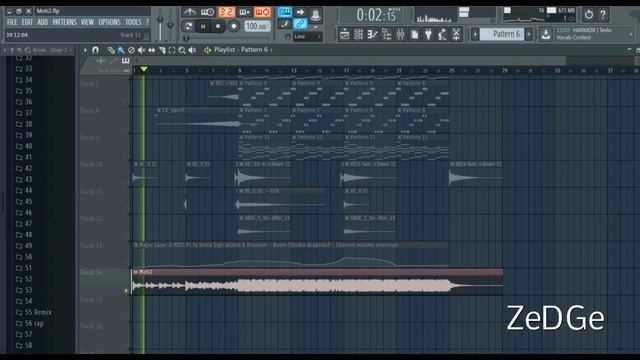Image resolution: width=640 pixels, height=360 pixels.
Task: Click the record button
Action: coord(233,27)
